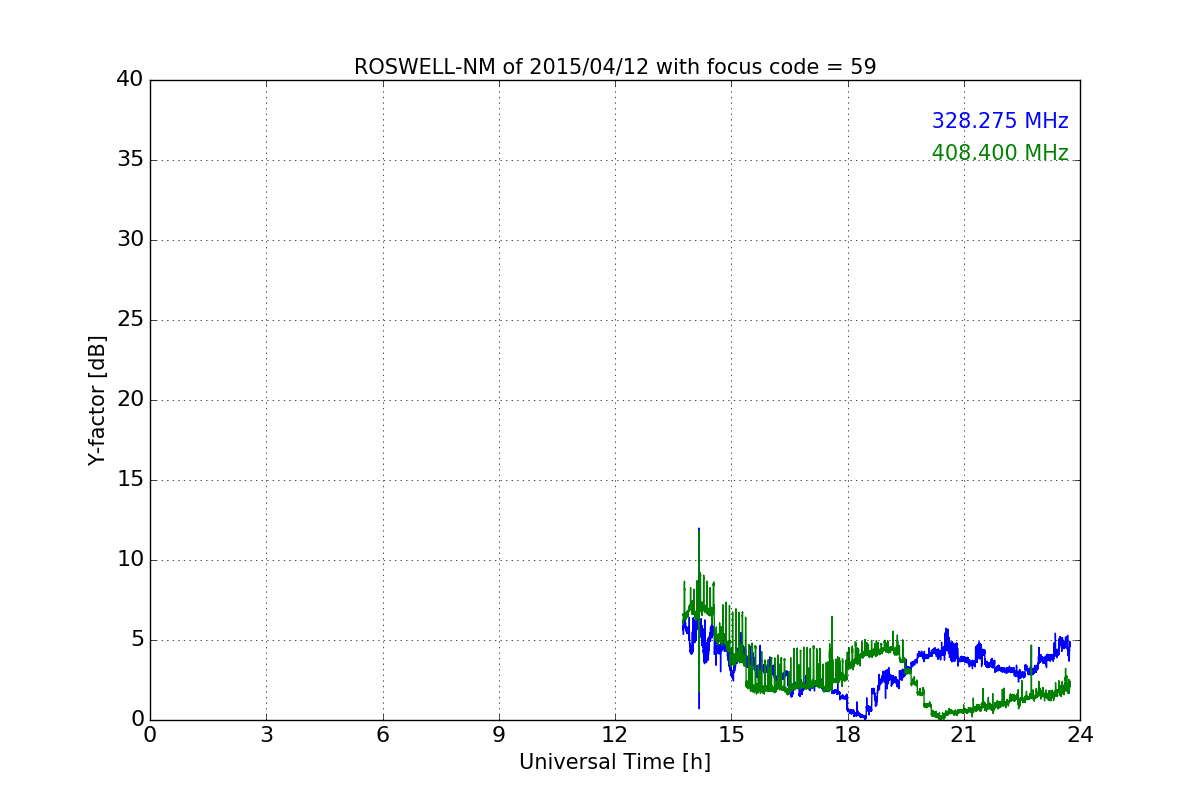Click the x-axis tick label '18'

(848, 735)
